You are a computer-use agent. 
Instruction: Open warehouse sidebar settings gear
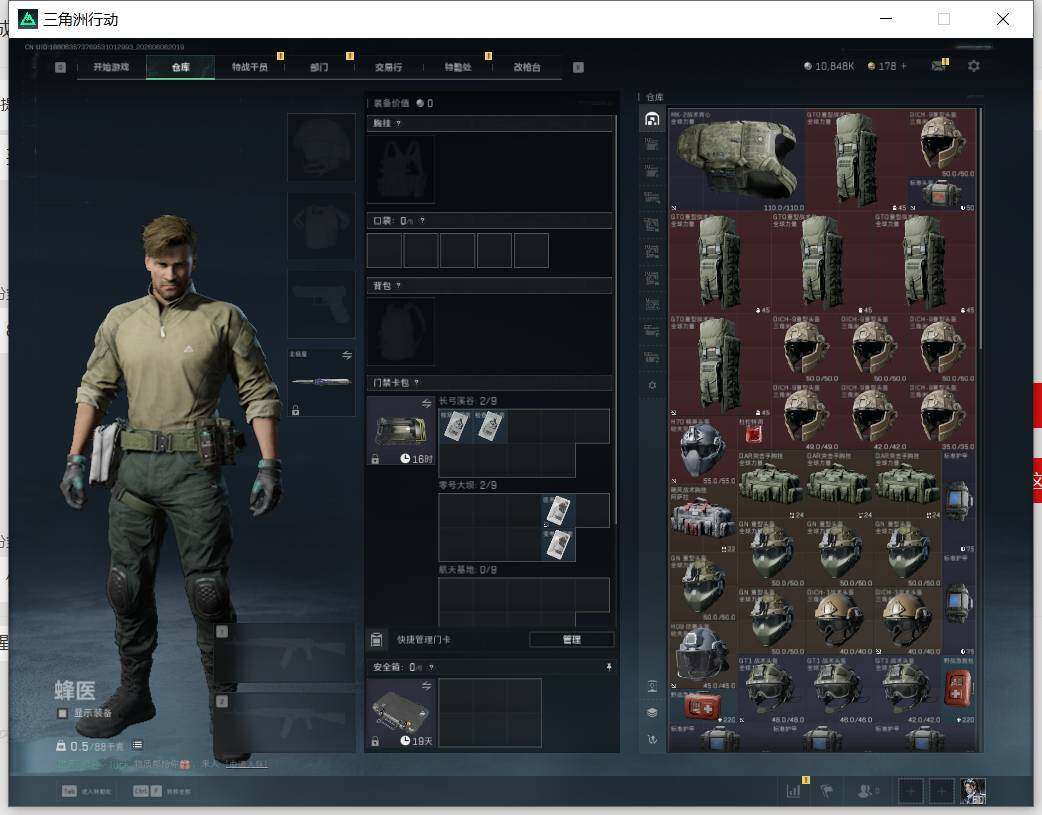(652, 385)
